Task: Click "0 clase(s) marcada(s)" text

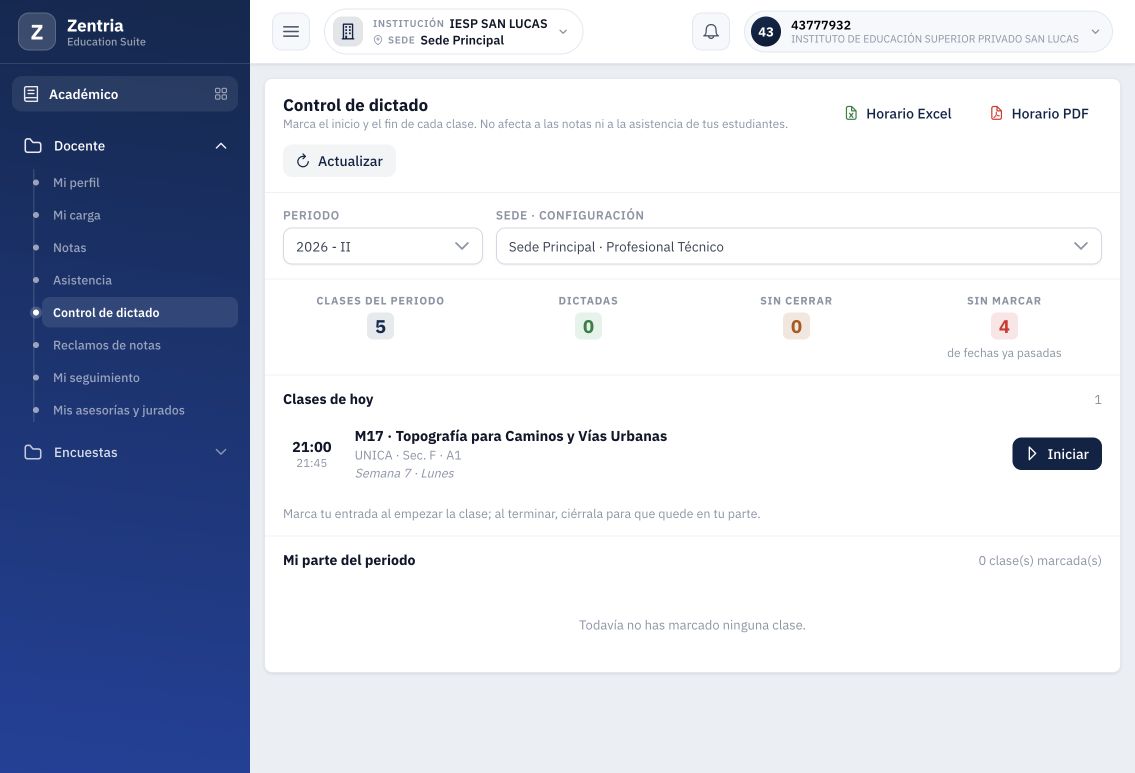Action: pos(1039,560)
